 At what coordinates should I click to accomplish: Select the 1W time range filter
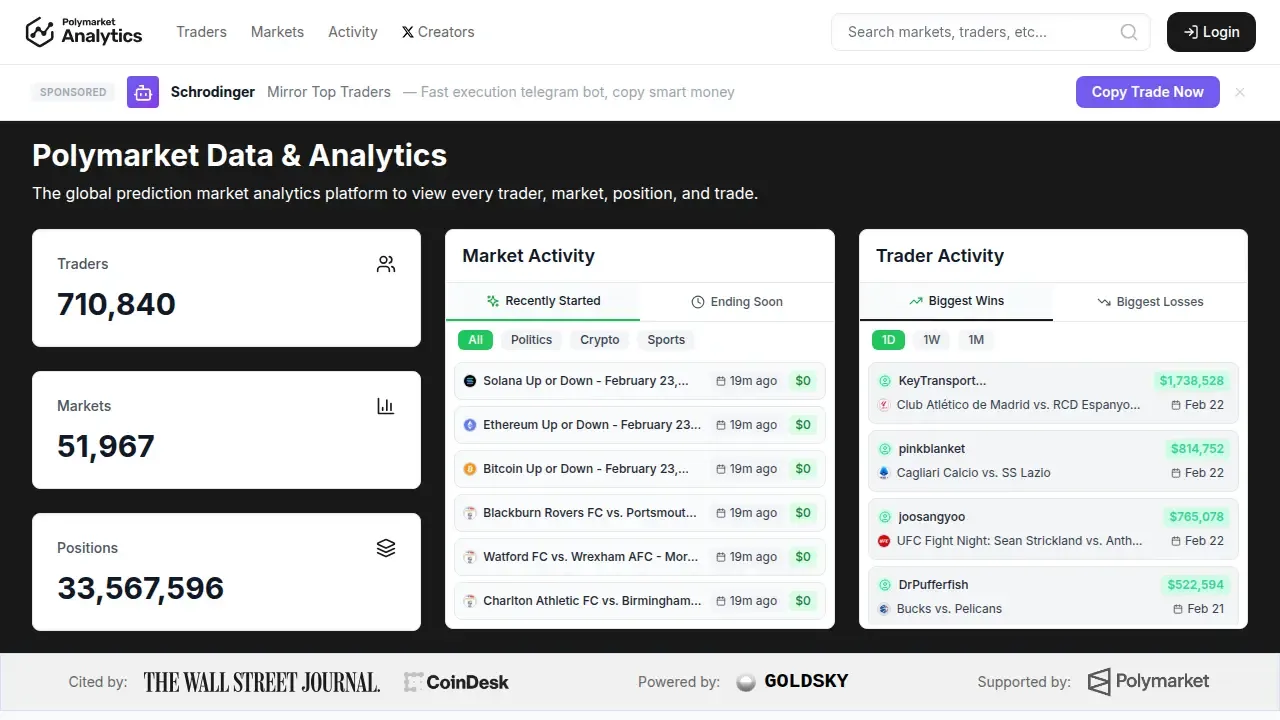(x=931, y=340)
